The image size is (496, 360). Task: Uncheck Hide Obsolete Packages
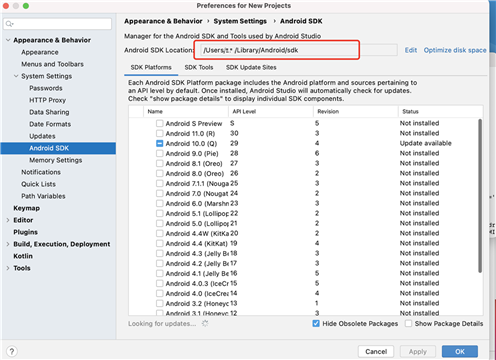(316, 323)
